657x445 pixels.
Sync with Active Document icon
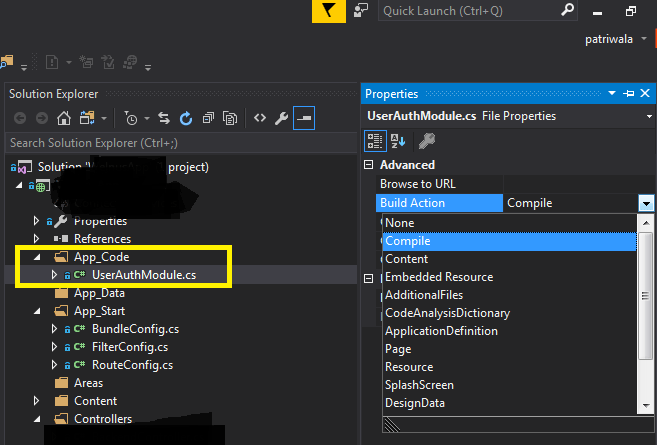[164, 119]
